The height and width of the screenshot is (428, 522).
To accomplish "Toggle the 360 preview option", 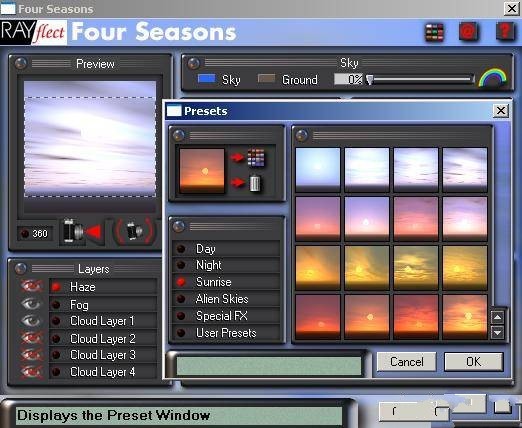I will pos(35,234).
